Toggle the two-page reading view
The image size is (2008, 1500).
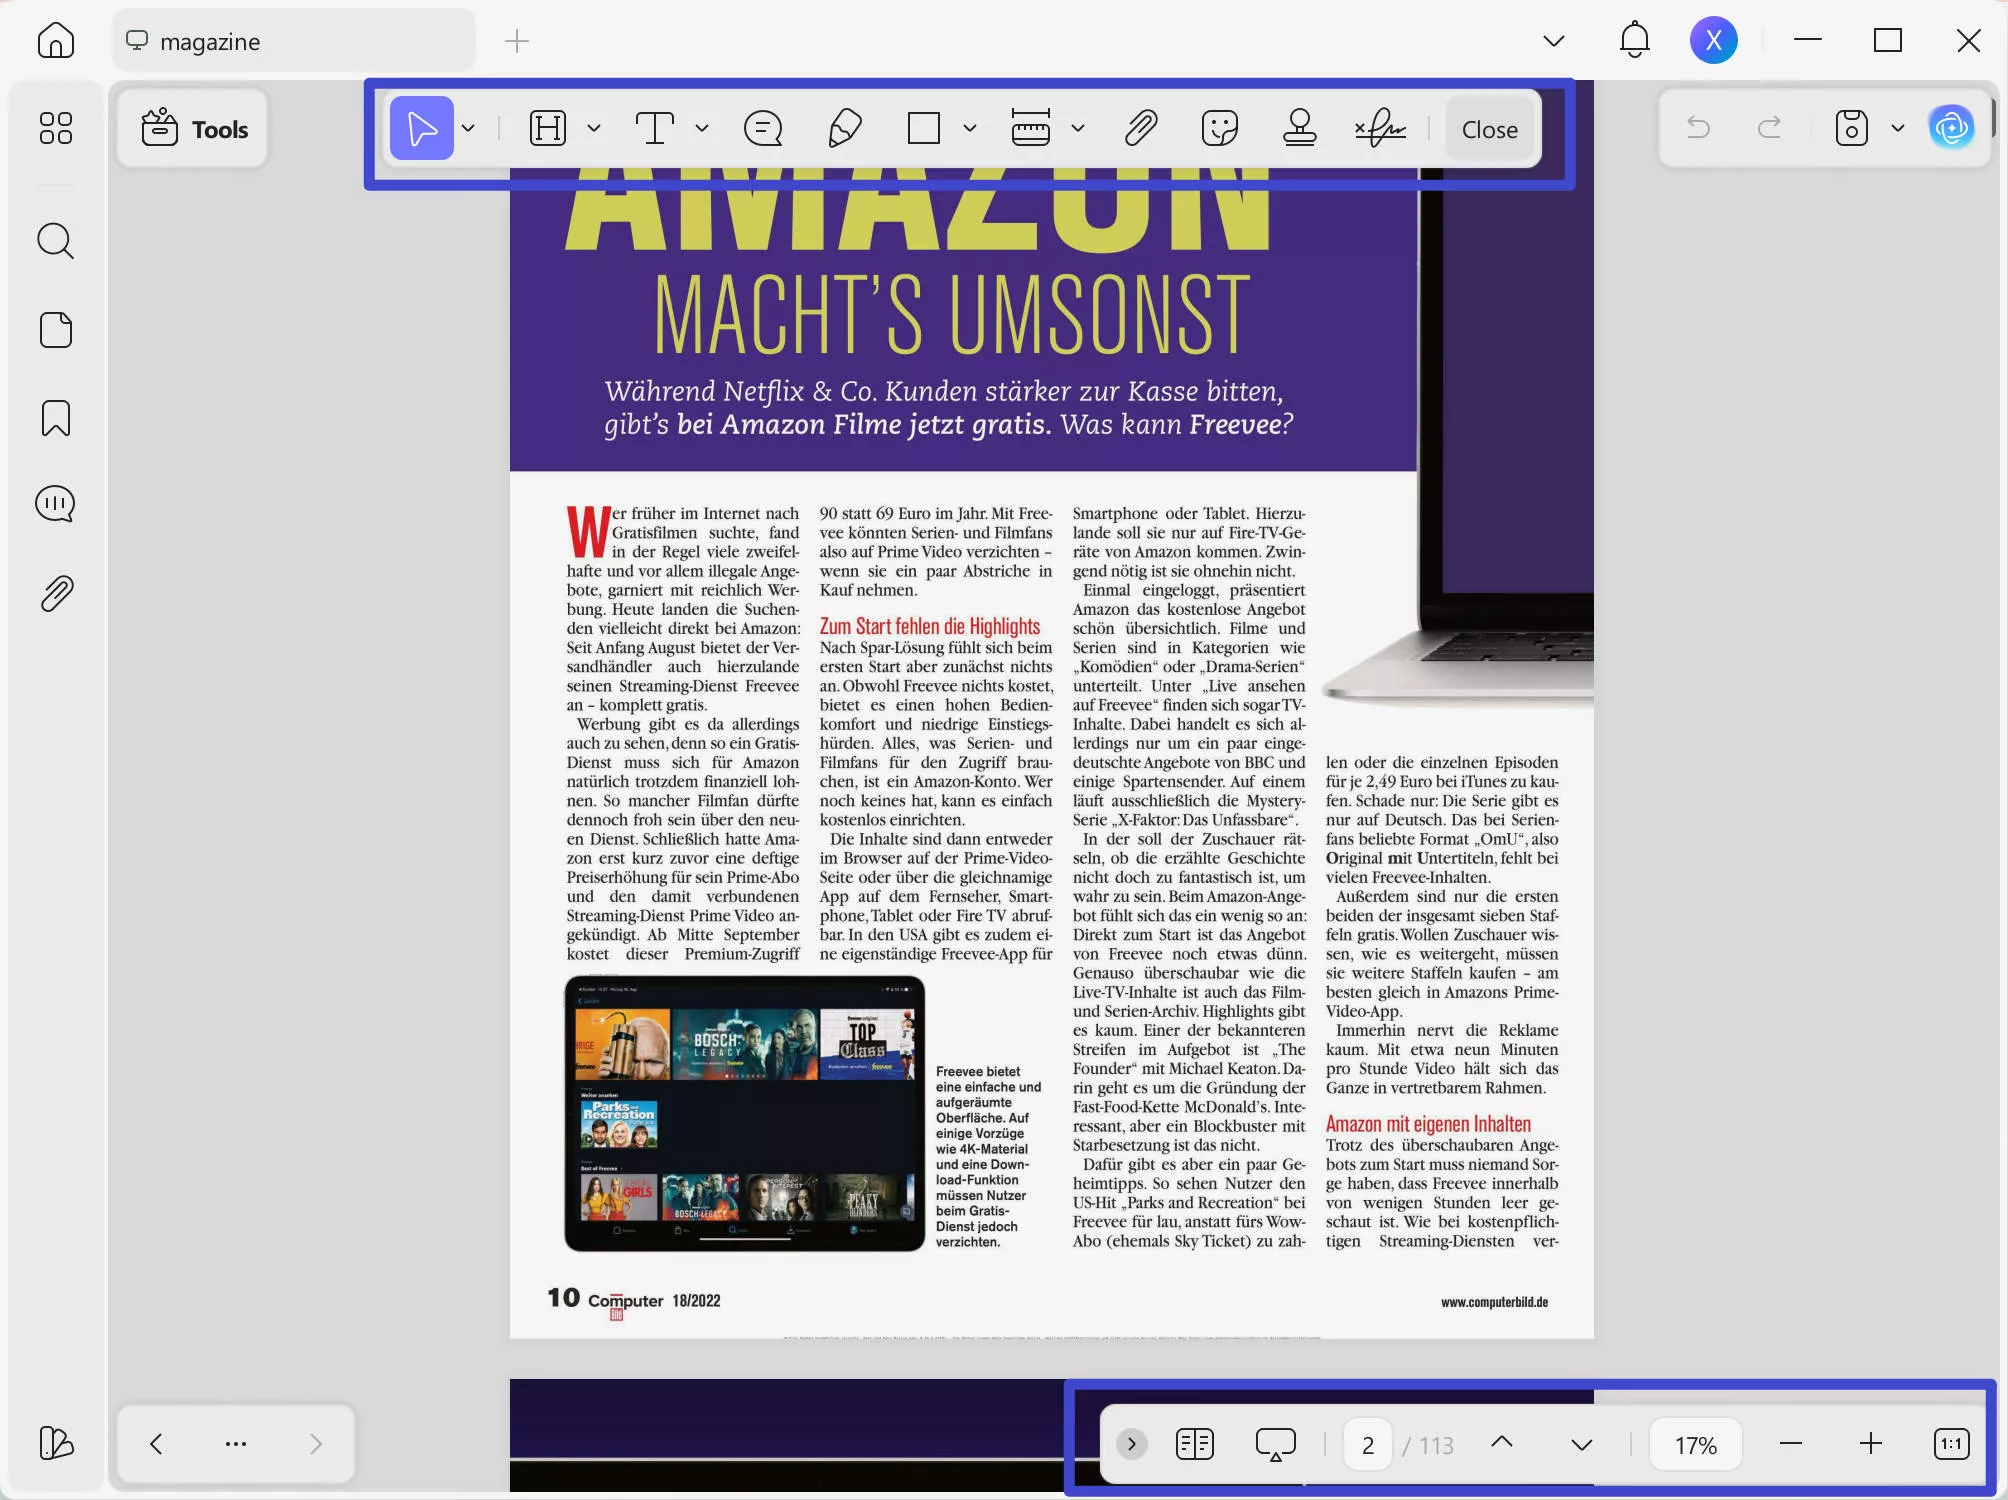[1195, 1444]
